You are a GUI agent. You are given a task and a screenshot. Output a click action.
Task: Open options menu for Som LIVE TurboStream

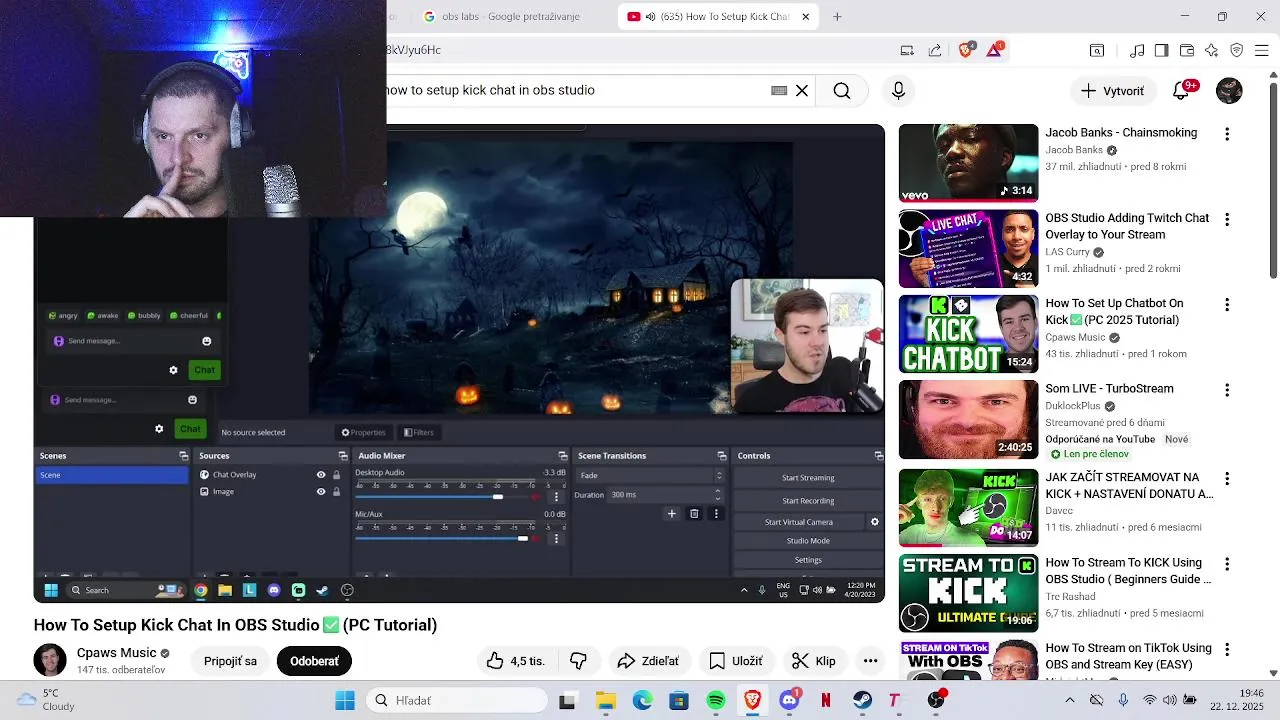[1227, 390]
